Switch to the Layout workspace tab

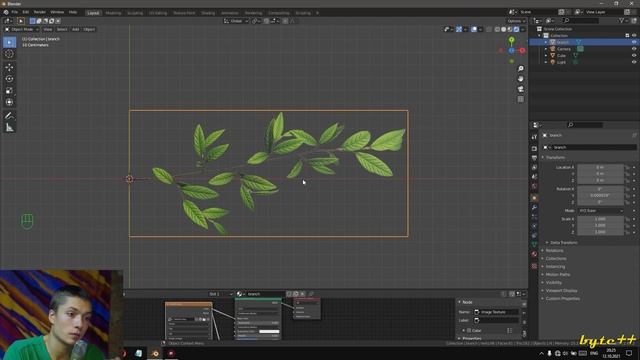click(93, 13)
